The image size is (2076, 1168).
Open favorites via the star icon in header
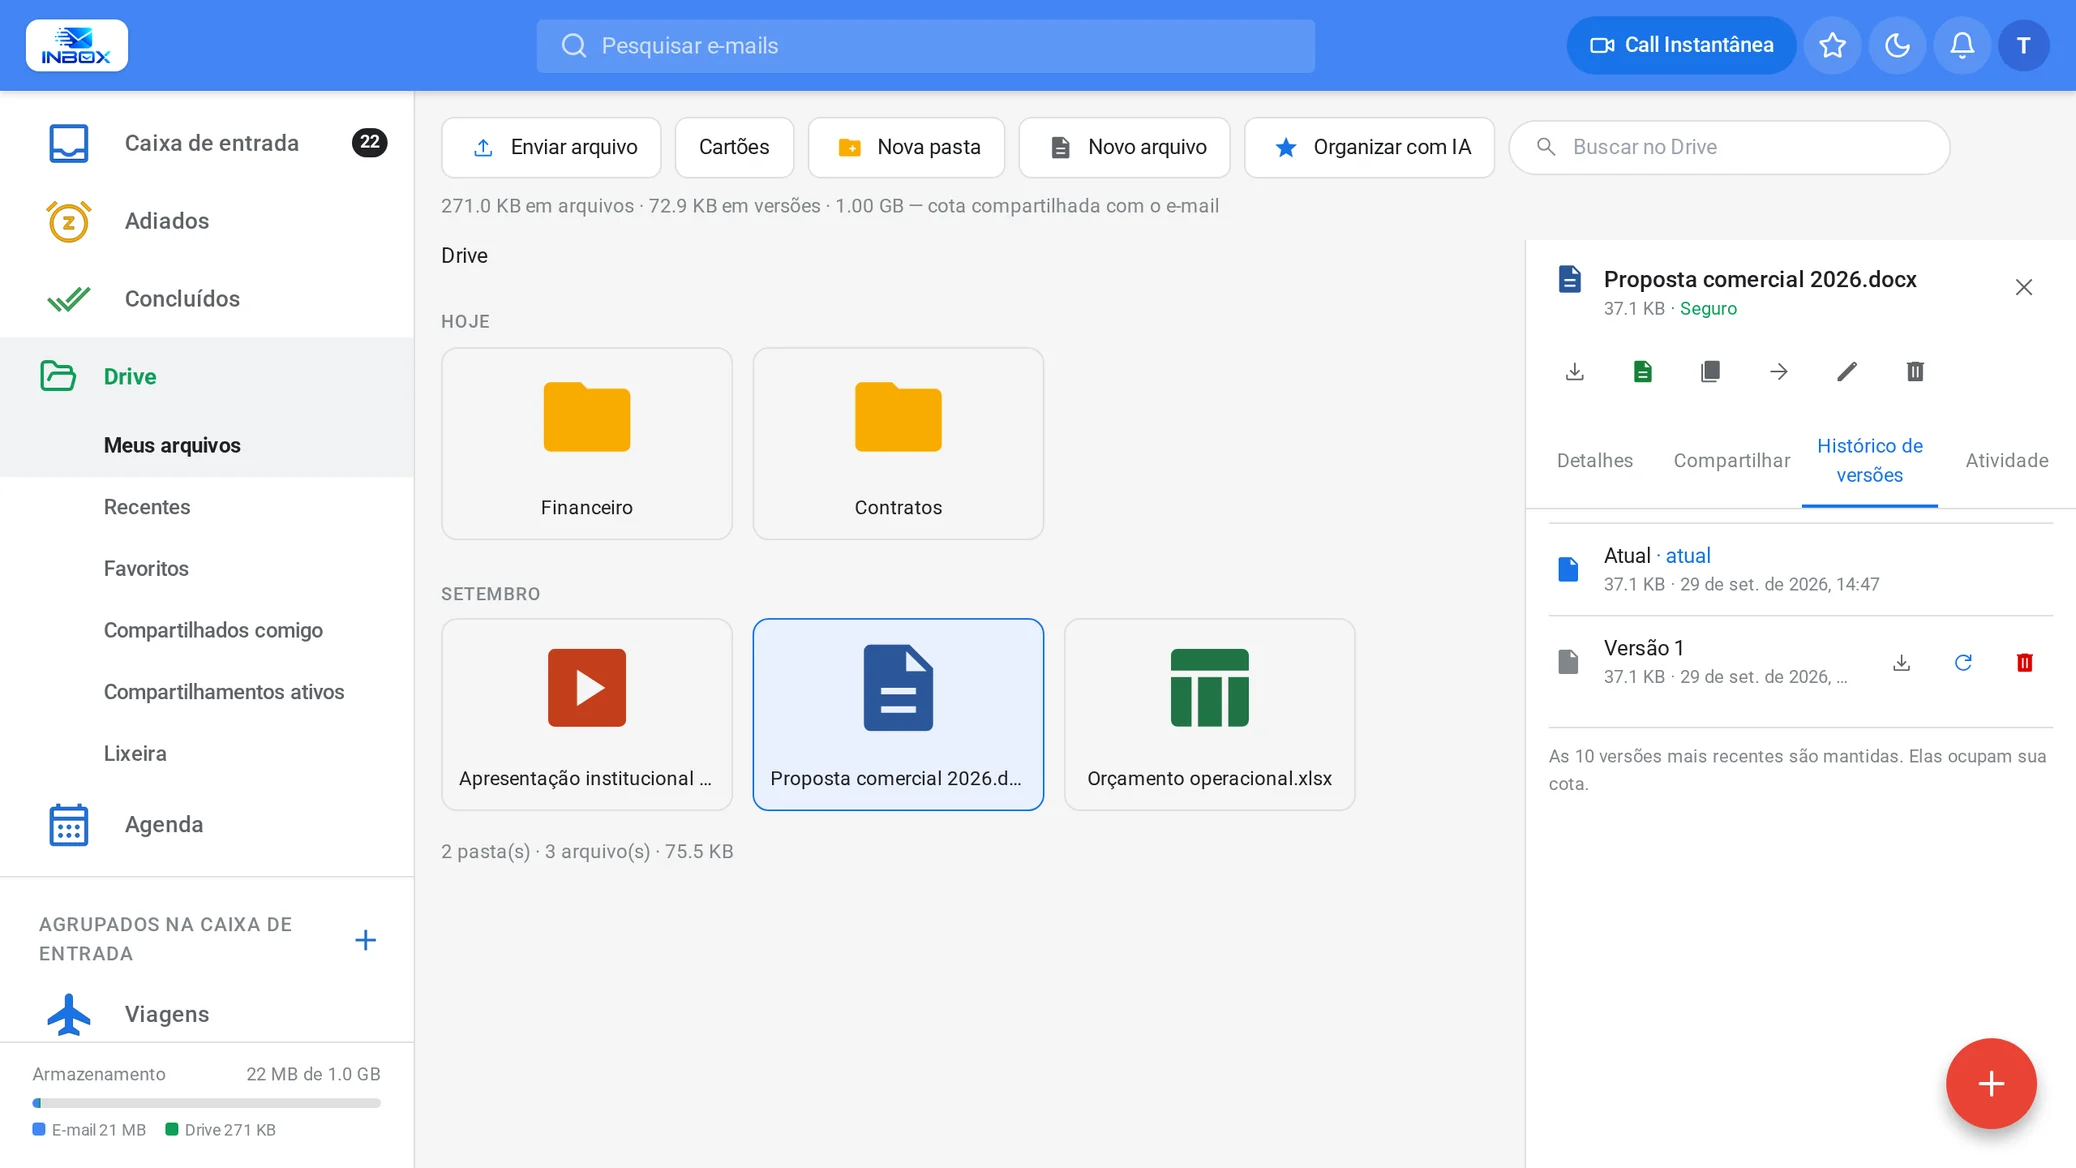[1832, 45]
